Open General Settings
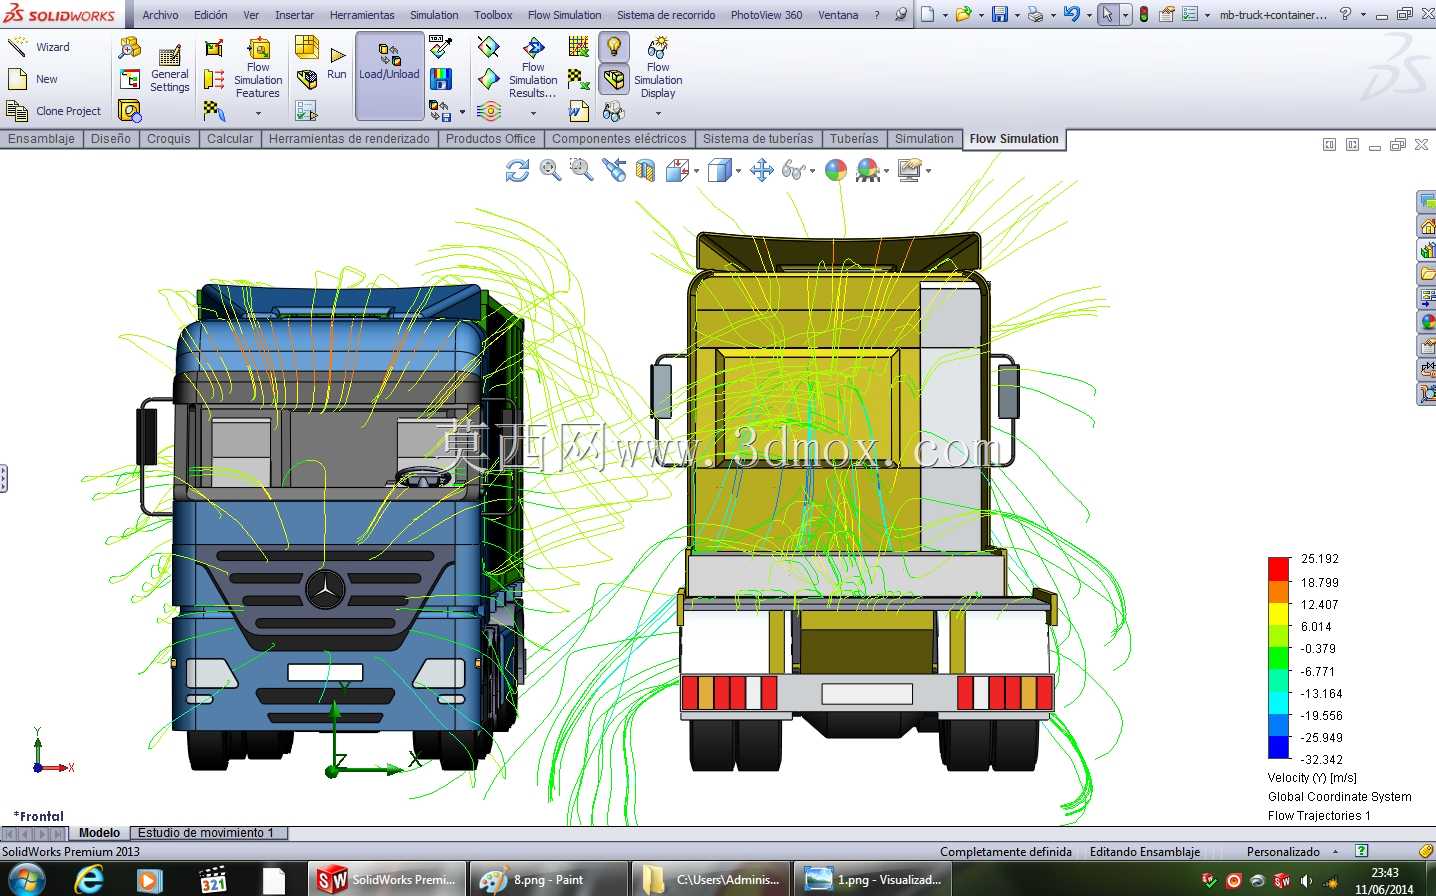This screenshot has height=896, width=1436. [x=170, y=68]
